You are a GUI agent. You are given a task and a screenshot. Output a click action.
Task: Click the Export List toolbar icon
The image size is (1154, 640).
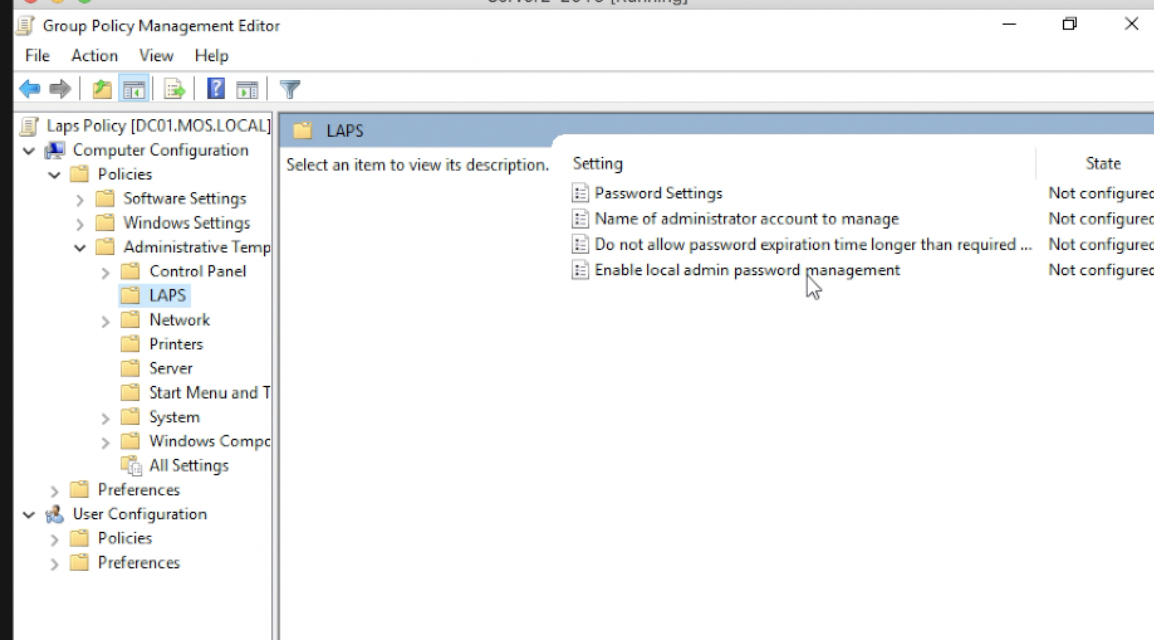point(175,90)
